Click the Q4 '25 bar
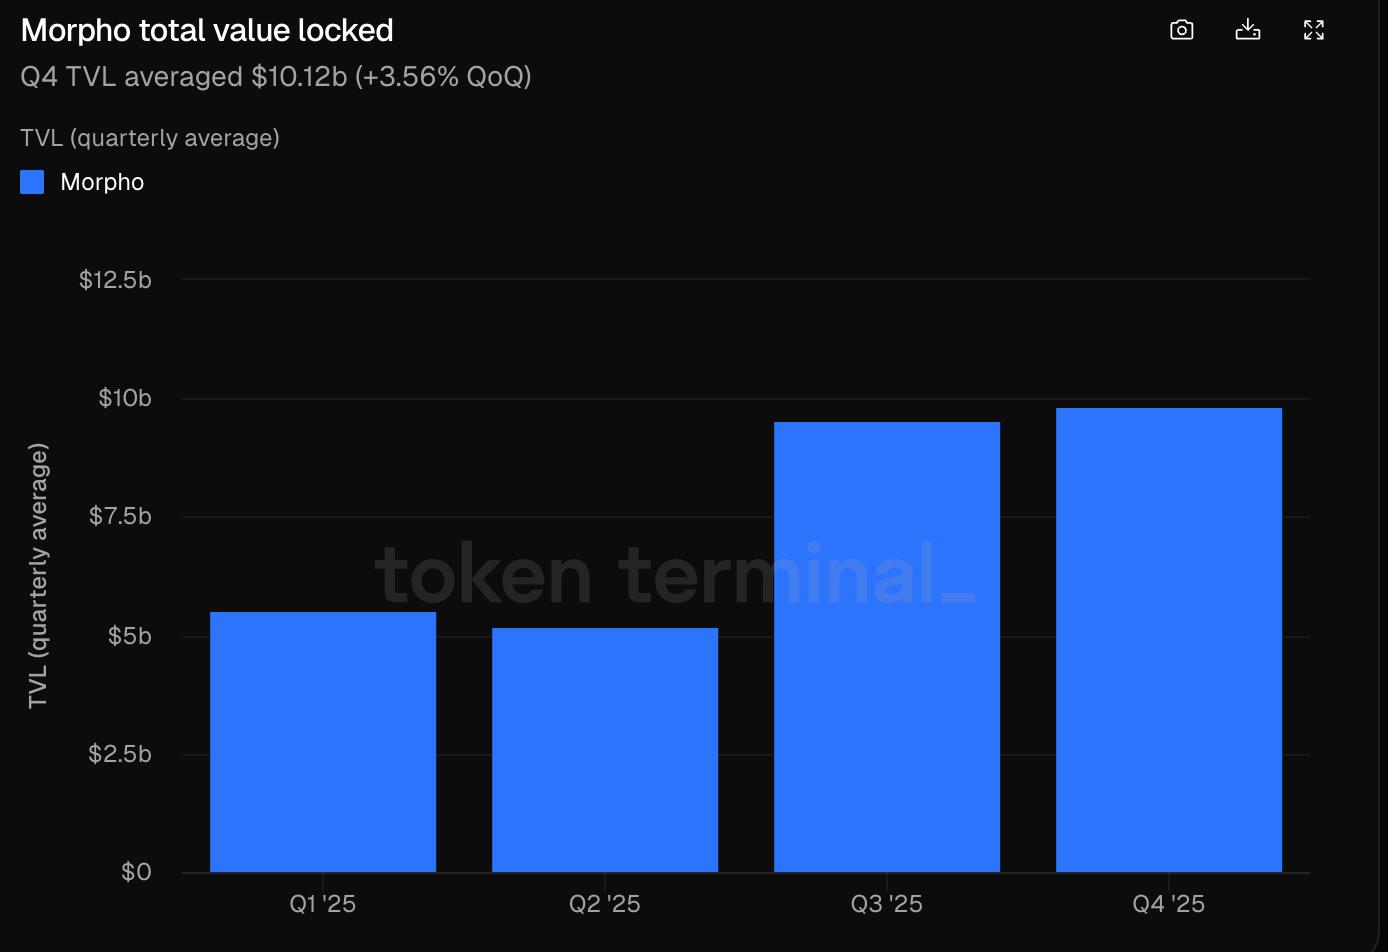Screen dimensions: 1388x952 point(1169,640)
